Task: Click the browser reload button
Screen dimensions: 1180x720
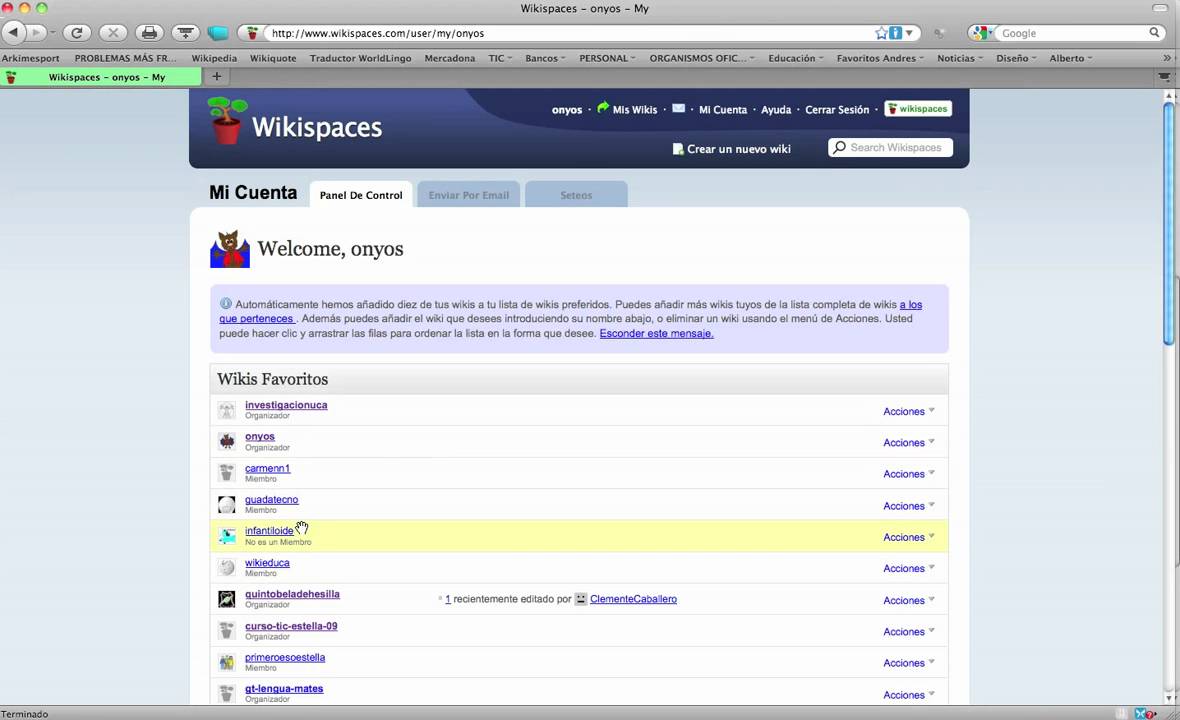Action: point(76,33)
